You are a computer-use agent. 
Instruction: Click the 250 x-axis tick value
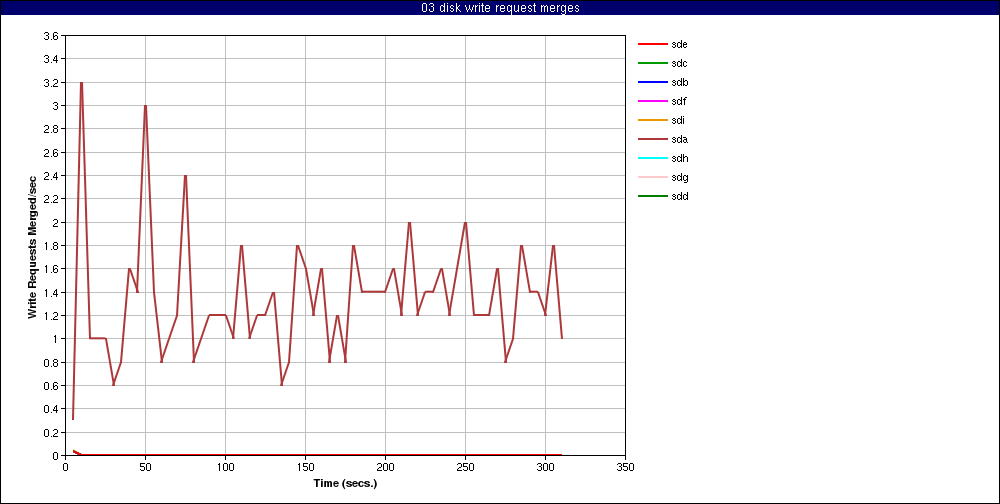click(x=466, y=467)
